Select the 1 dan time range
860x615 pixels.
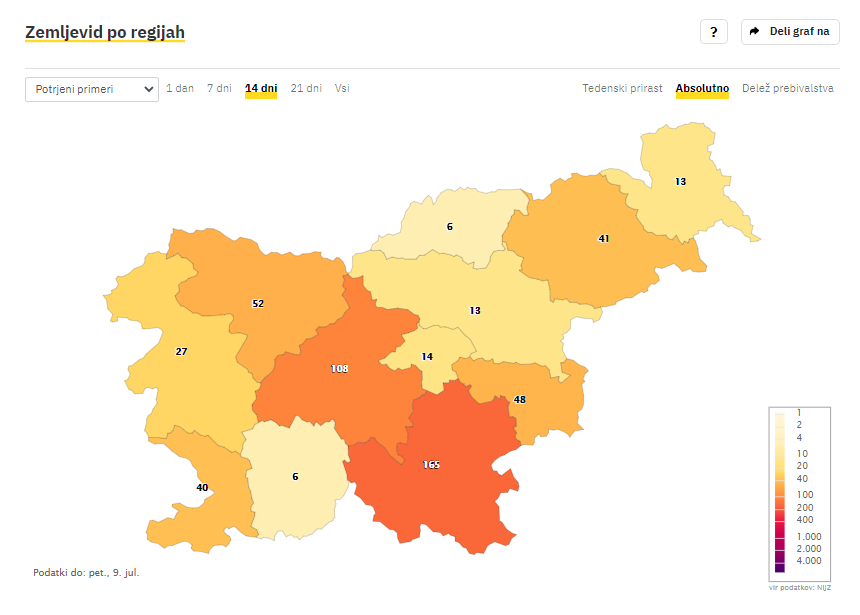[x=180, y=88]
